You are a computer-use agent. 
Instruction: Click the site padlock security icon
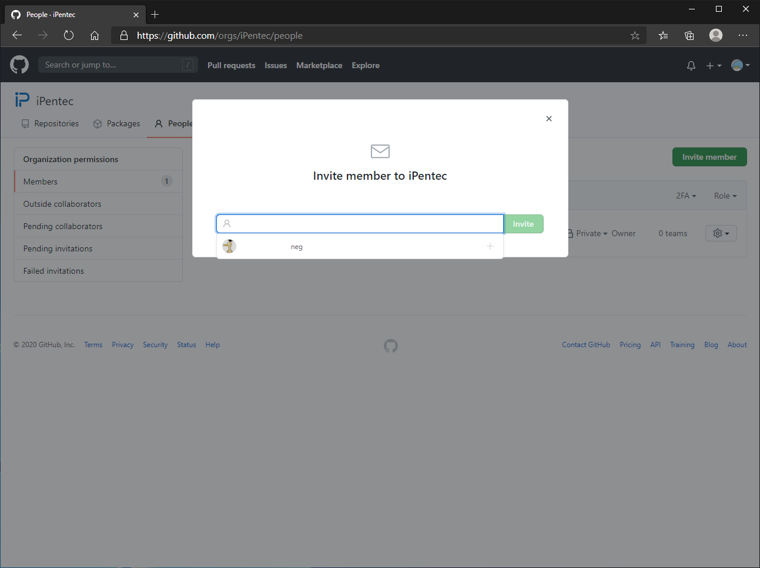pos(124,35)
